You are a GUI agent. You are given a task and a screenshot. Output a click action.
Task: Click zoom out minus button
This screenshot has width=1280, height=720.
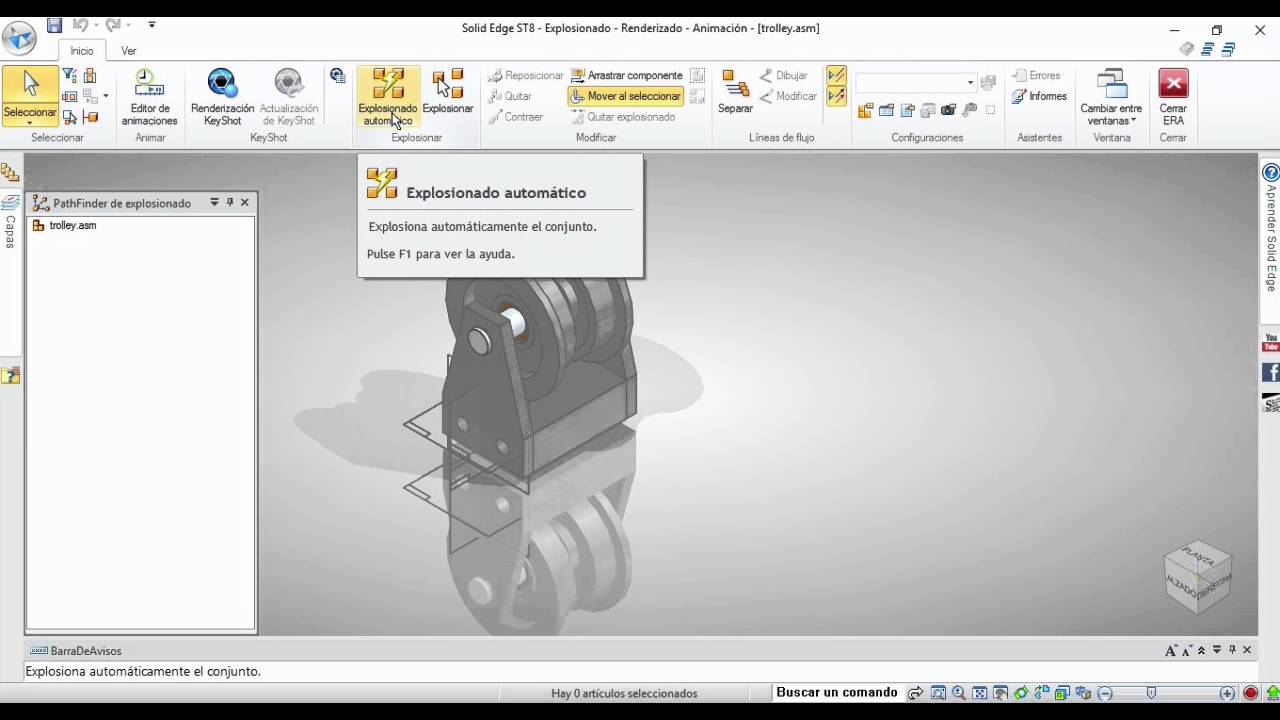click(x=1105, y=693)
